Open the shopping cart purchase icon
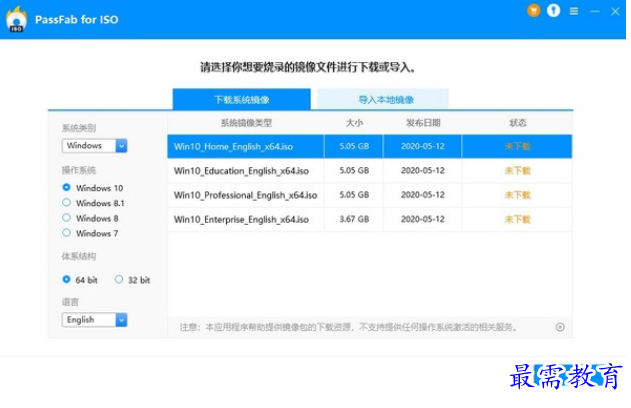 point(534,10)
